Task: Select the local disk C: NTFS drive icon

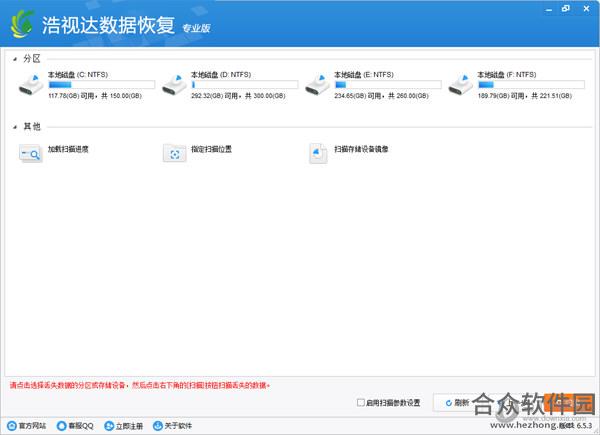Action: [31, 85]
